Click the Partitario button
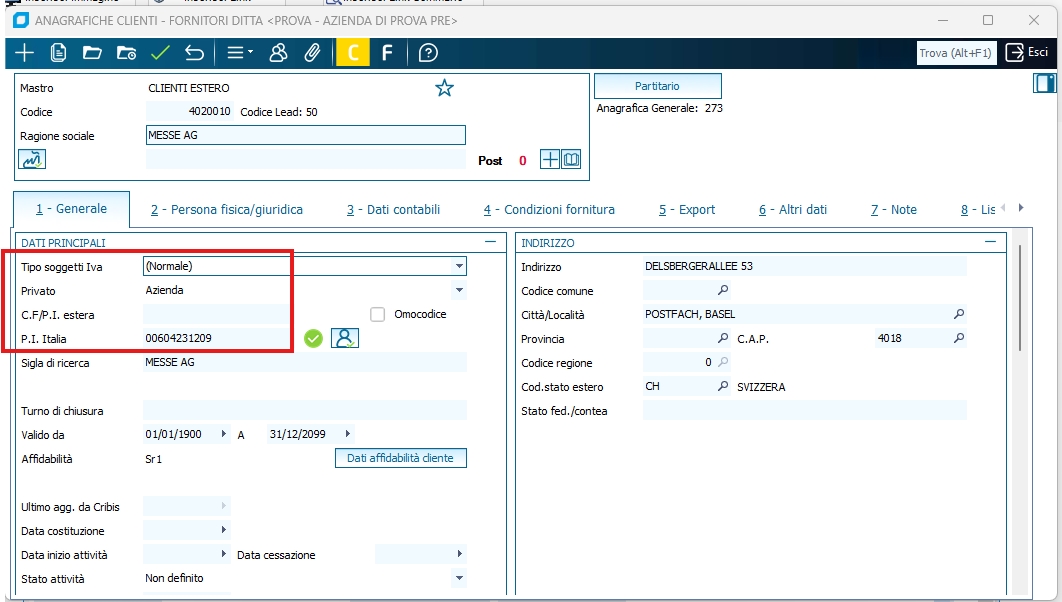This screenshot has width=1062, height=602. [x=657, y=86]
